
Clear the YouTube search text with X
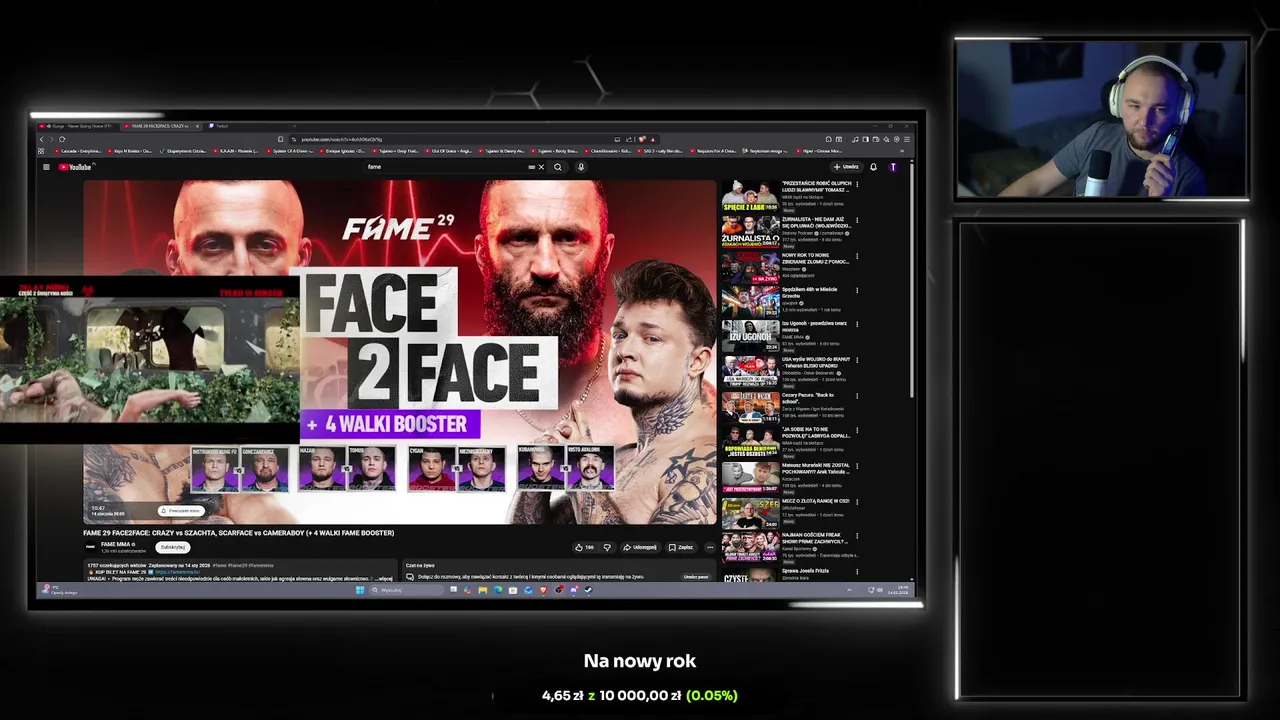point(541,167)
